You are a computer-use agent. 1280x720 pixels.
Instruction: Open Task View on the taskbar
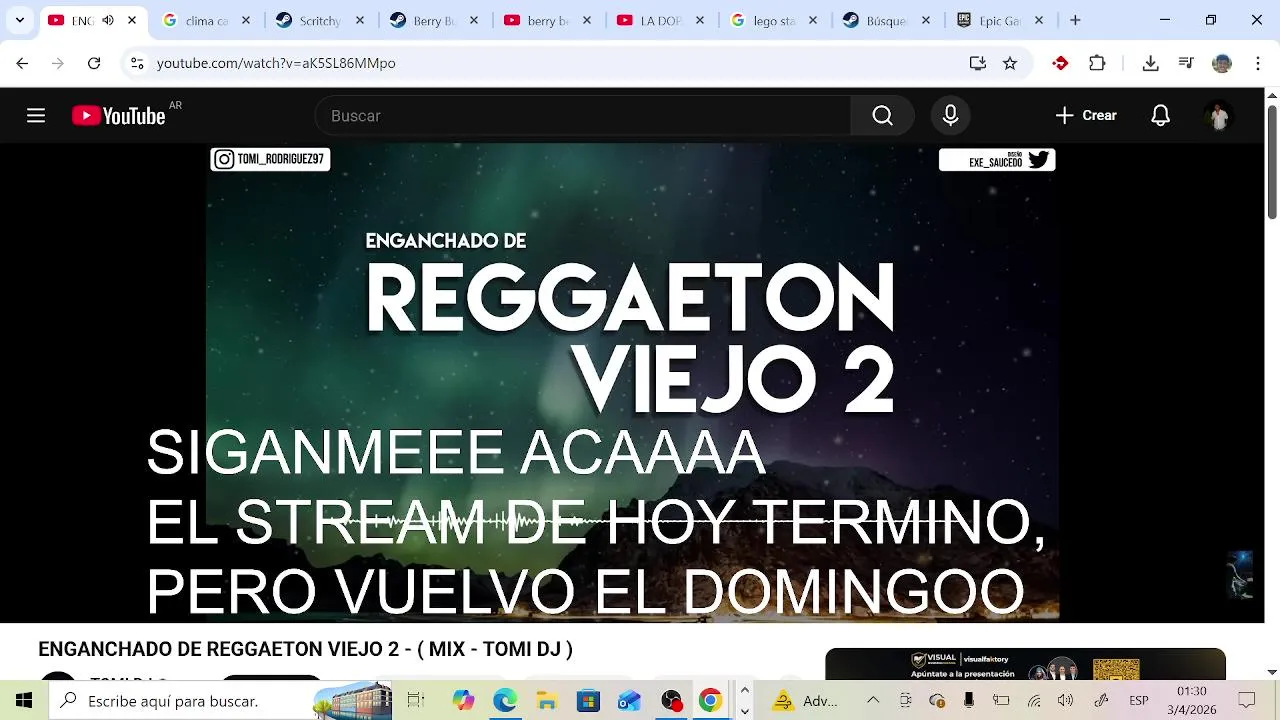(416, 701)
